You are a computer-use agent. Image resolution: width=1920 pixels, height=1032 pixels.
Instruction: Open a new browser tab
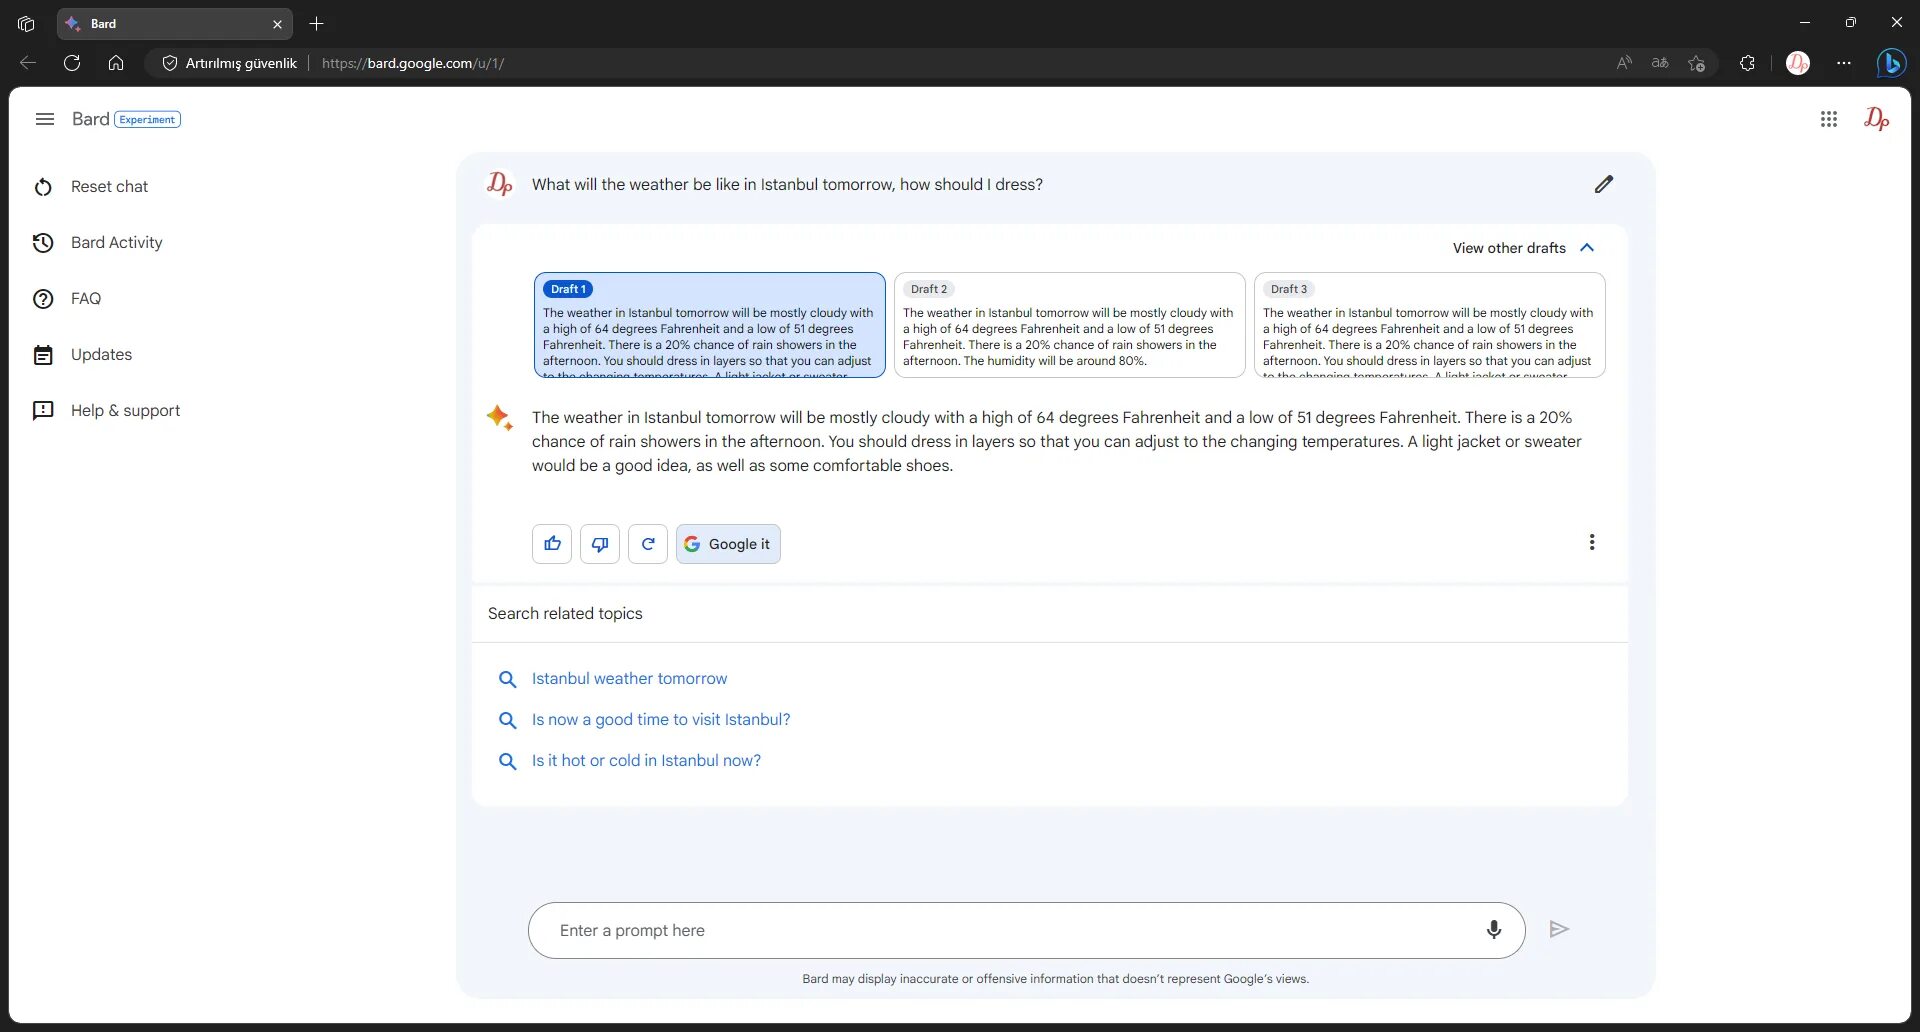click(x=316, y=23)
